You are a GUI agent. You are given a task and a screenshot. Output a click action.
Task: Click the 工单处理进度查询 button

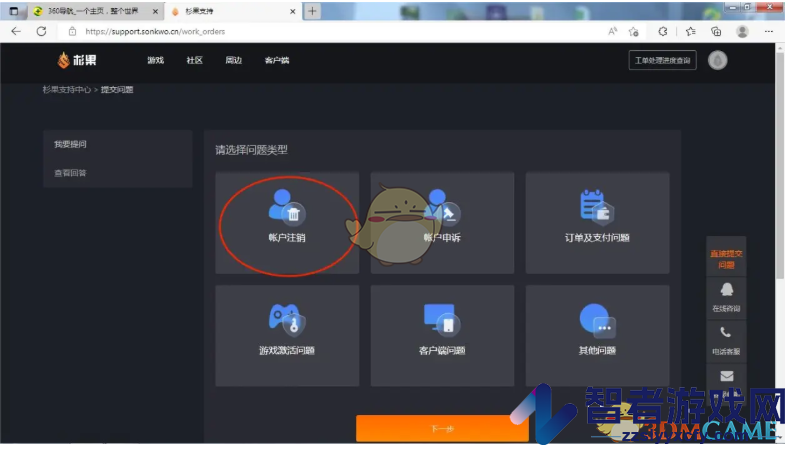tap(662, 60)
